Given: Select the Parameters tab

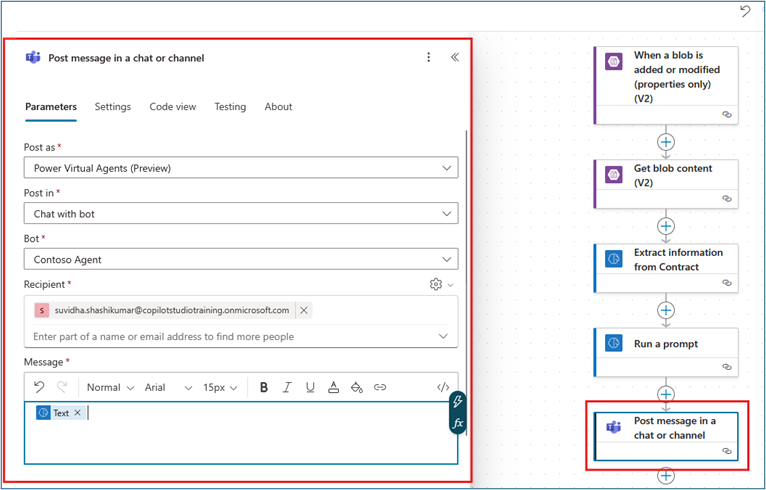Looking at the screenshot, I should 51,107.
